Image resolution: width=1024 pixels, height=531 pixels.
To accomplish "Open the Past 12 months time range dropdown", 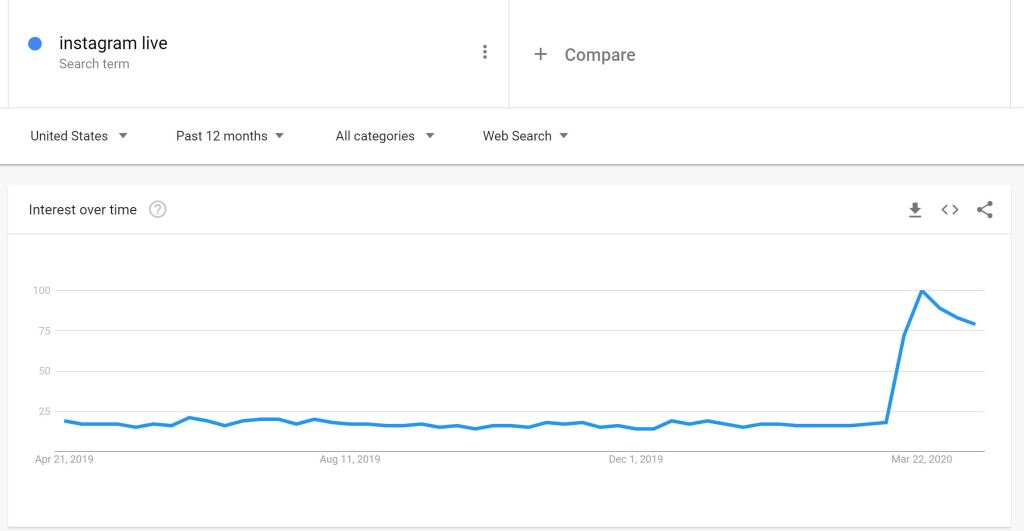I will pyautogui.click(x=230, y=136).
